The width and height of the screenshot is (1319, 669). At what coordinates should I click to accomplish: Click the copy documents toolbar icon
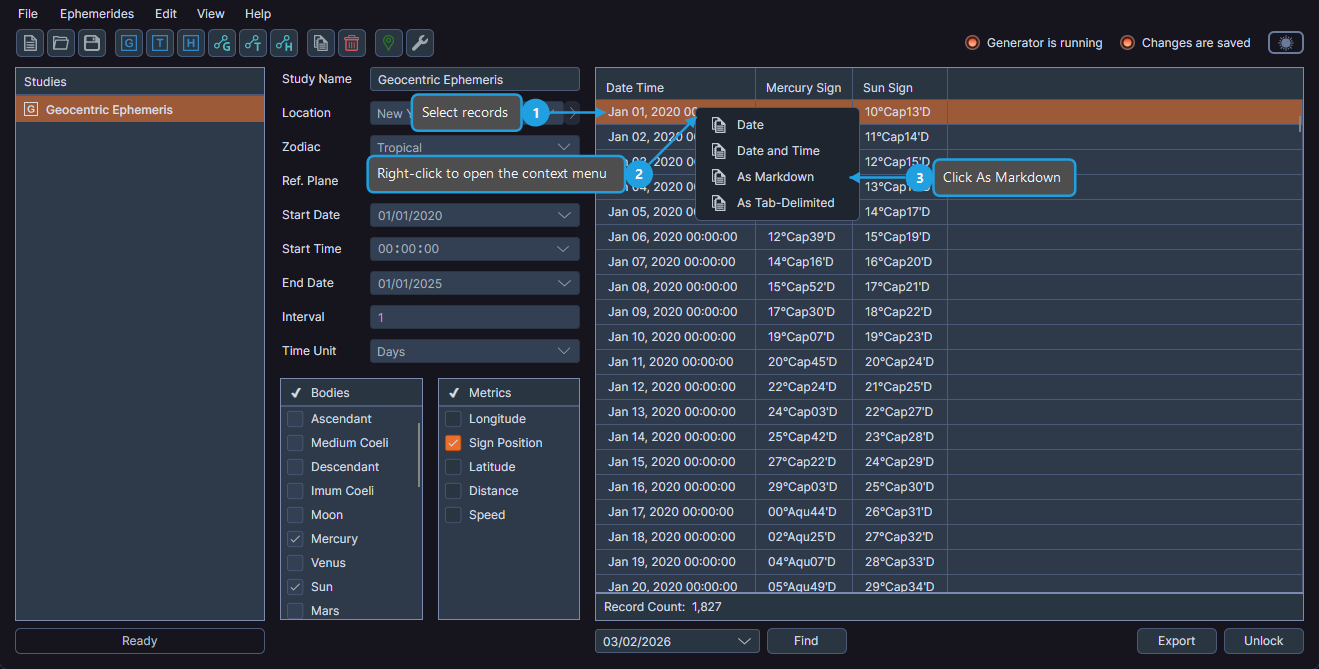321,43
